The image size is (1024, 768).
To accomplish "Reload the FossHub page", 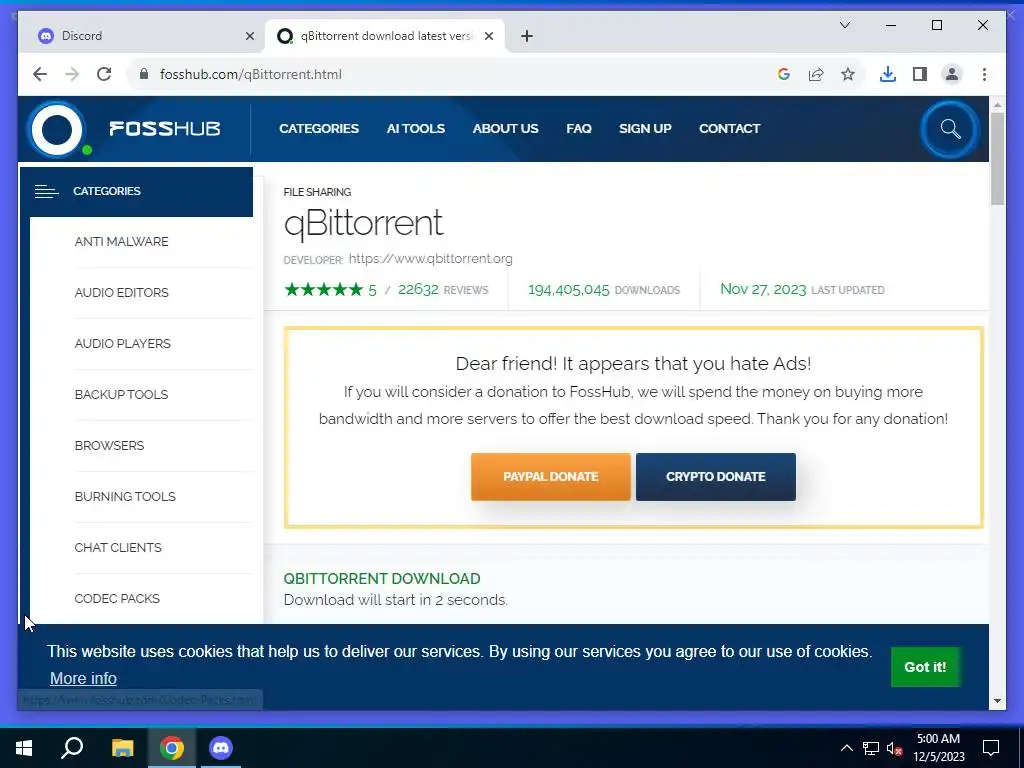I will pyautogui.click(x=104, y=74).
